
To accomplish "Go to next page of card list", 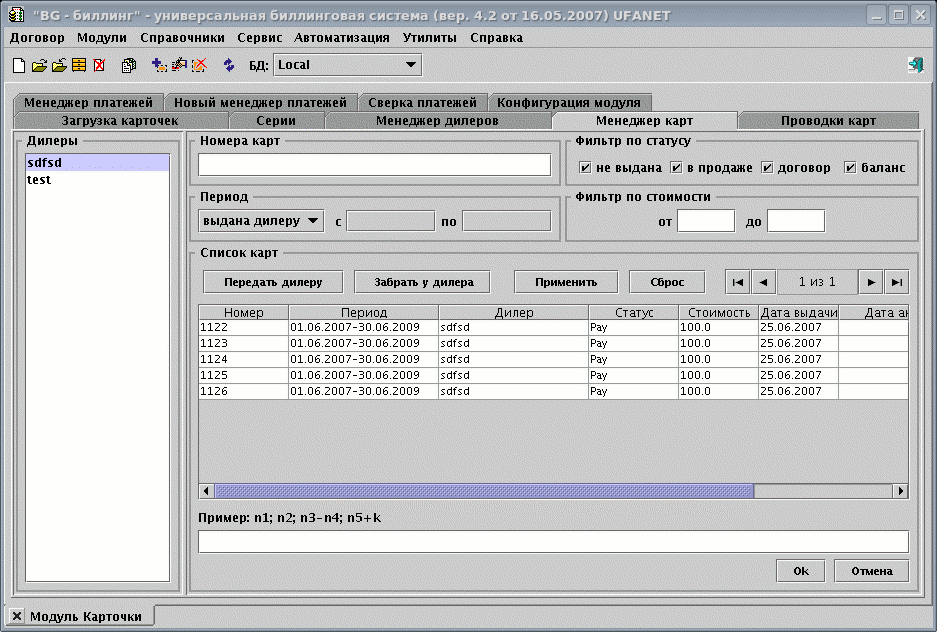I will pos(871,282).
